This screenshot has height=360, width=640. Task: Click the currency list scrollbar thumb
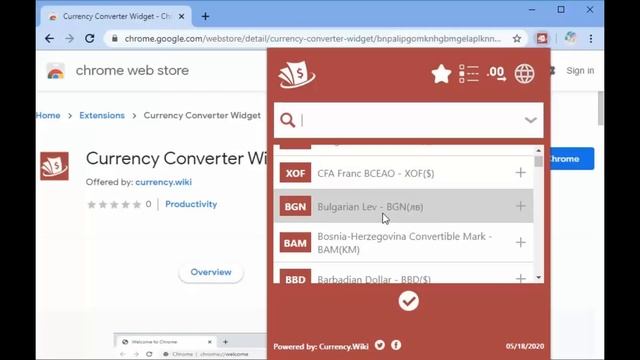pyautogui.click(x=538, y=161)
